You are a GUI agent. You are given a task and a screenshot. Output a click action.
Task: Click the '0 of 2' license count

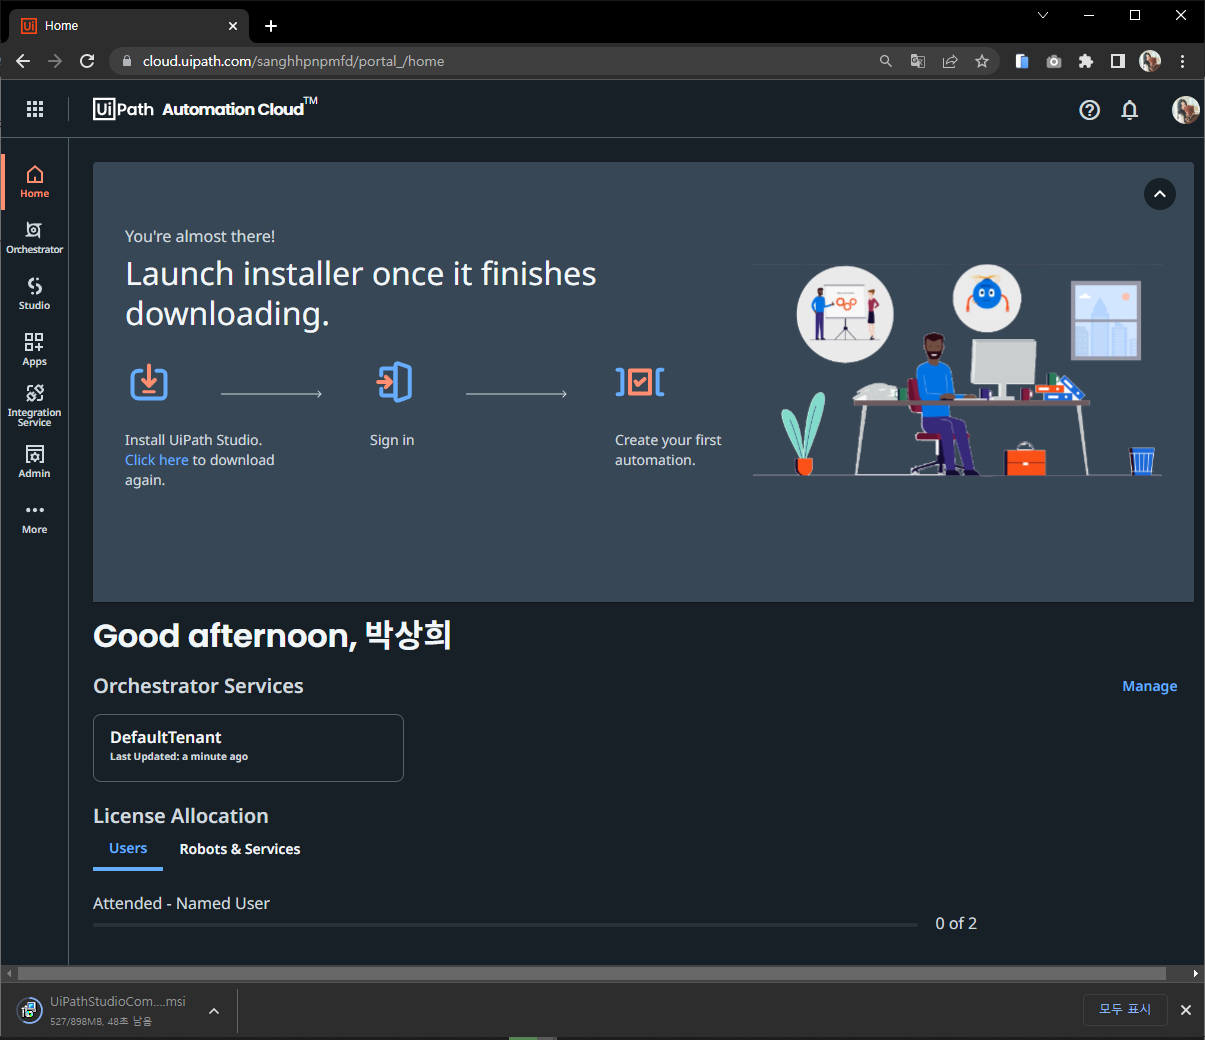(956, 923)
